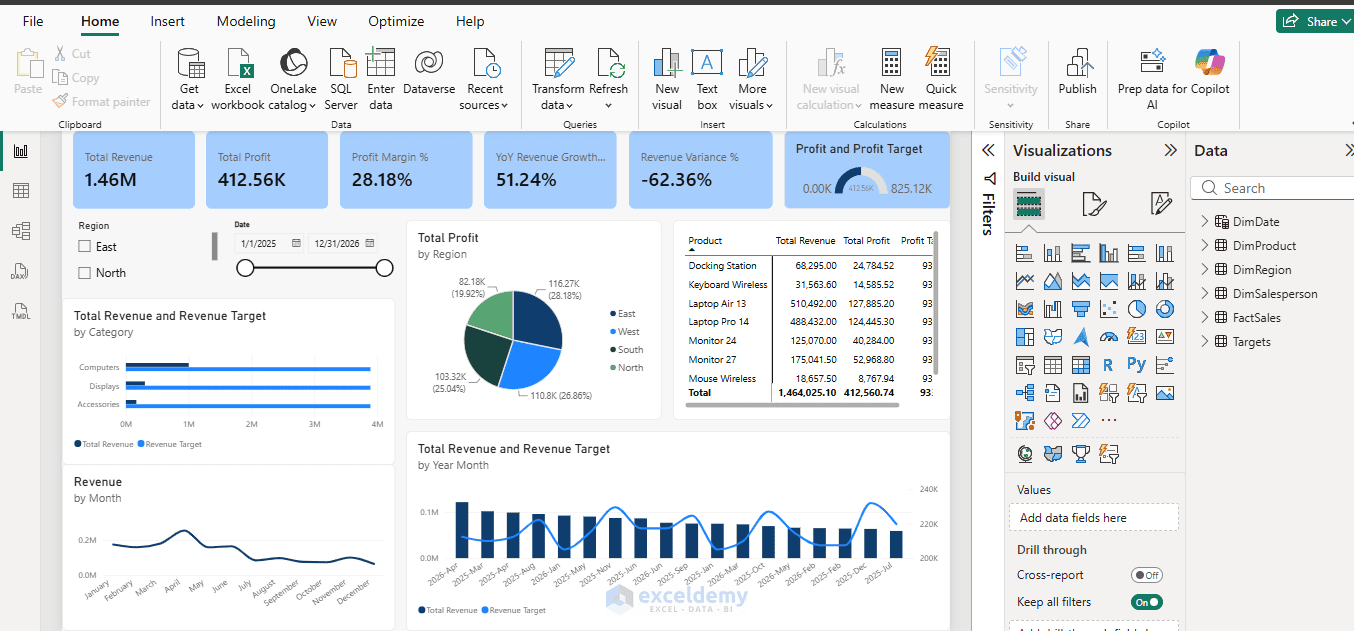This screenshot has height=631, width=1354.
Task: Click the date slider's right handle
Action: coord(384,267)
